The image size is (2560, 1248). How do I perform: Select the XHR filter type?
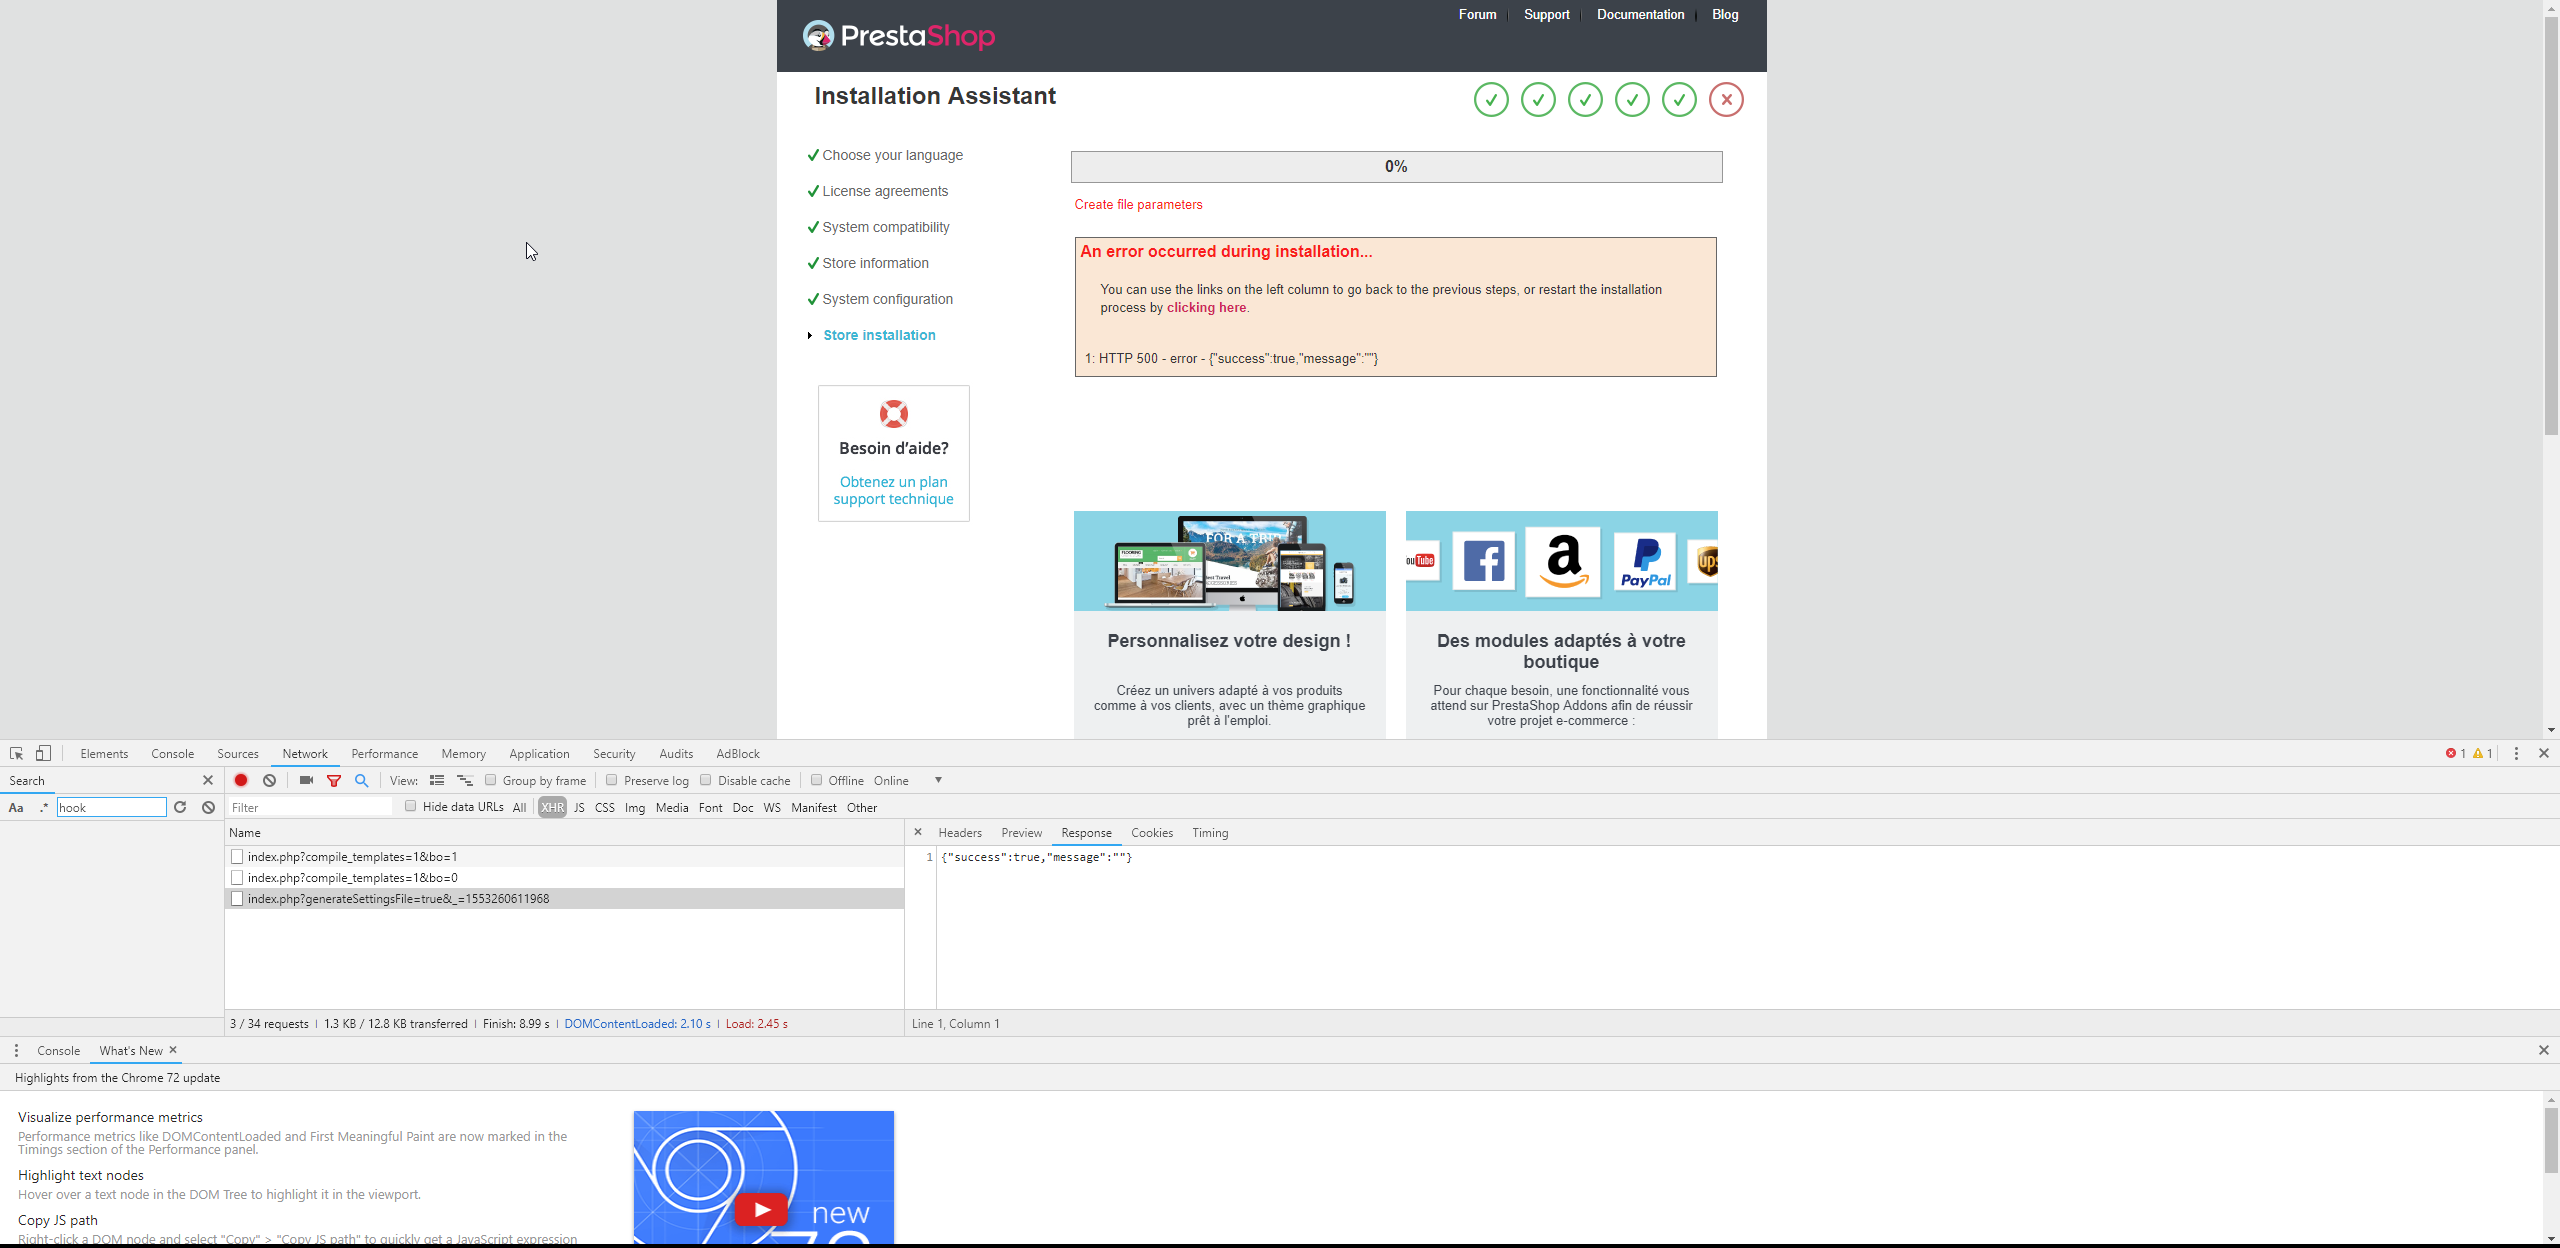coord(552,807)
